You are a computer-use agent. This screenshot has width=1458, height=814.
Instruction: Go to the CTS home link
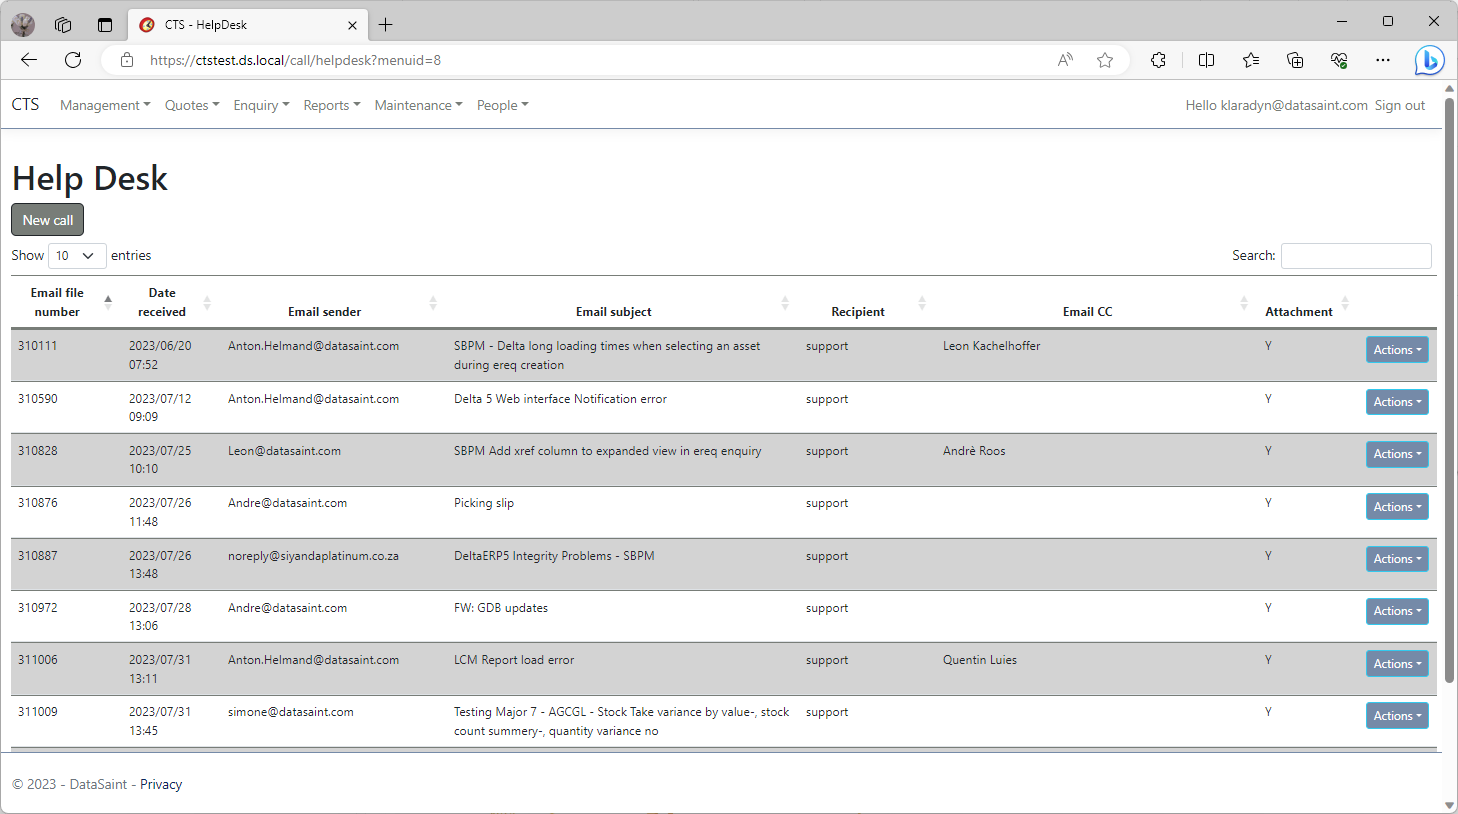click(x=25, y=104)
